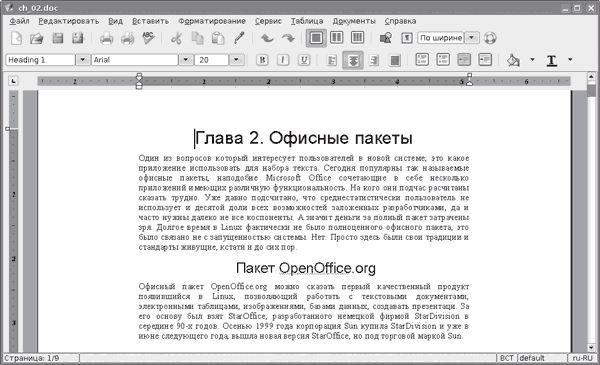Viewport: 600px width, 365px height.
Task: Click the BCT insert mode status button
Action: pyautogui.click(x=507, y=358)
